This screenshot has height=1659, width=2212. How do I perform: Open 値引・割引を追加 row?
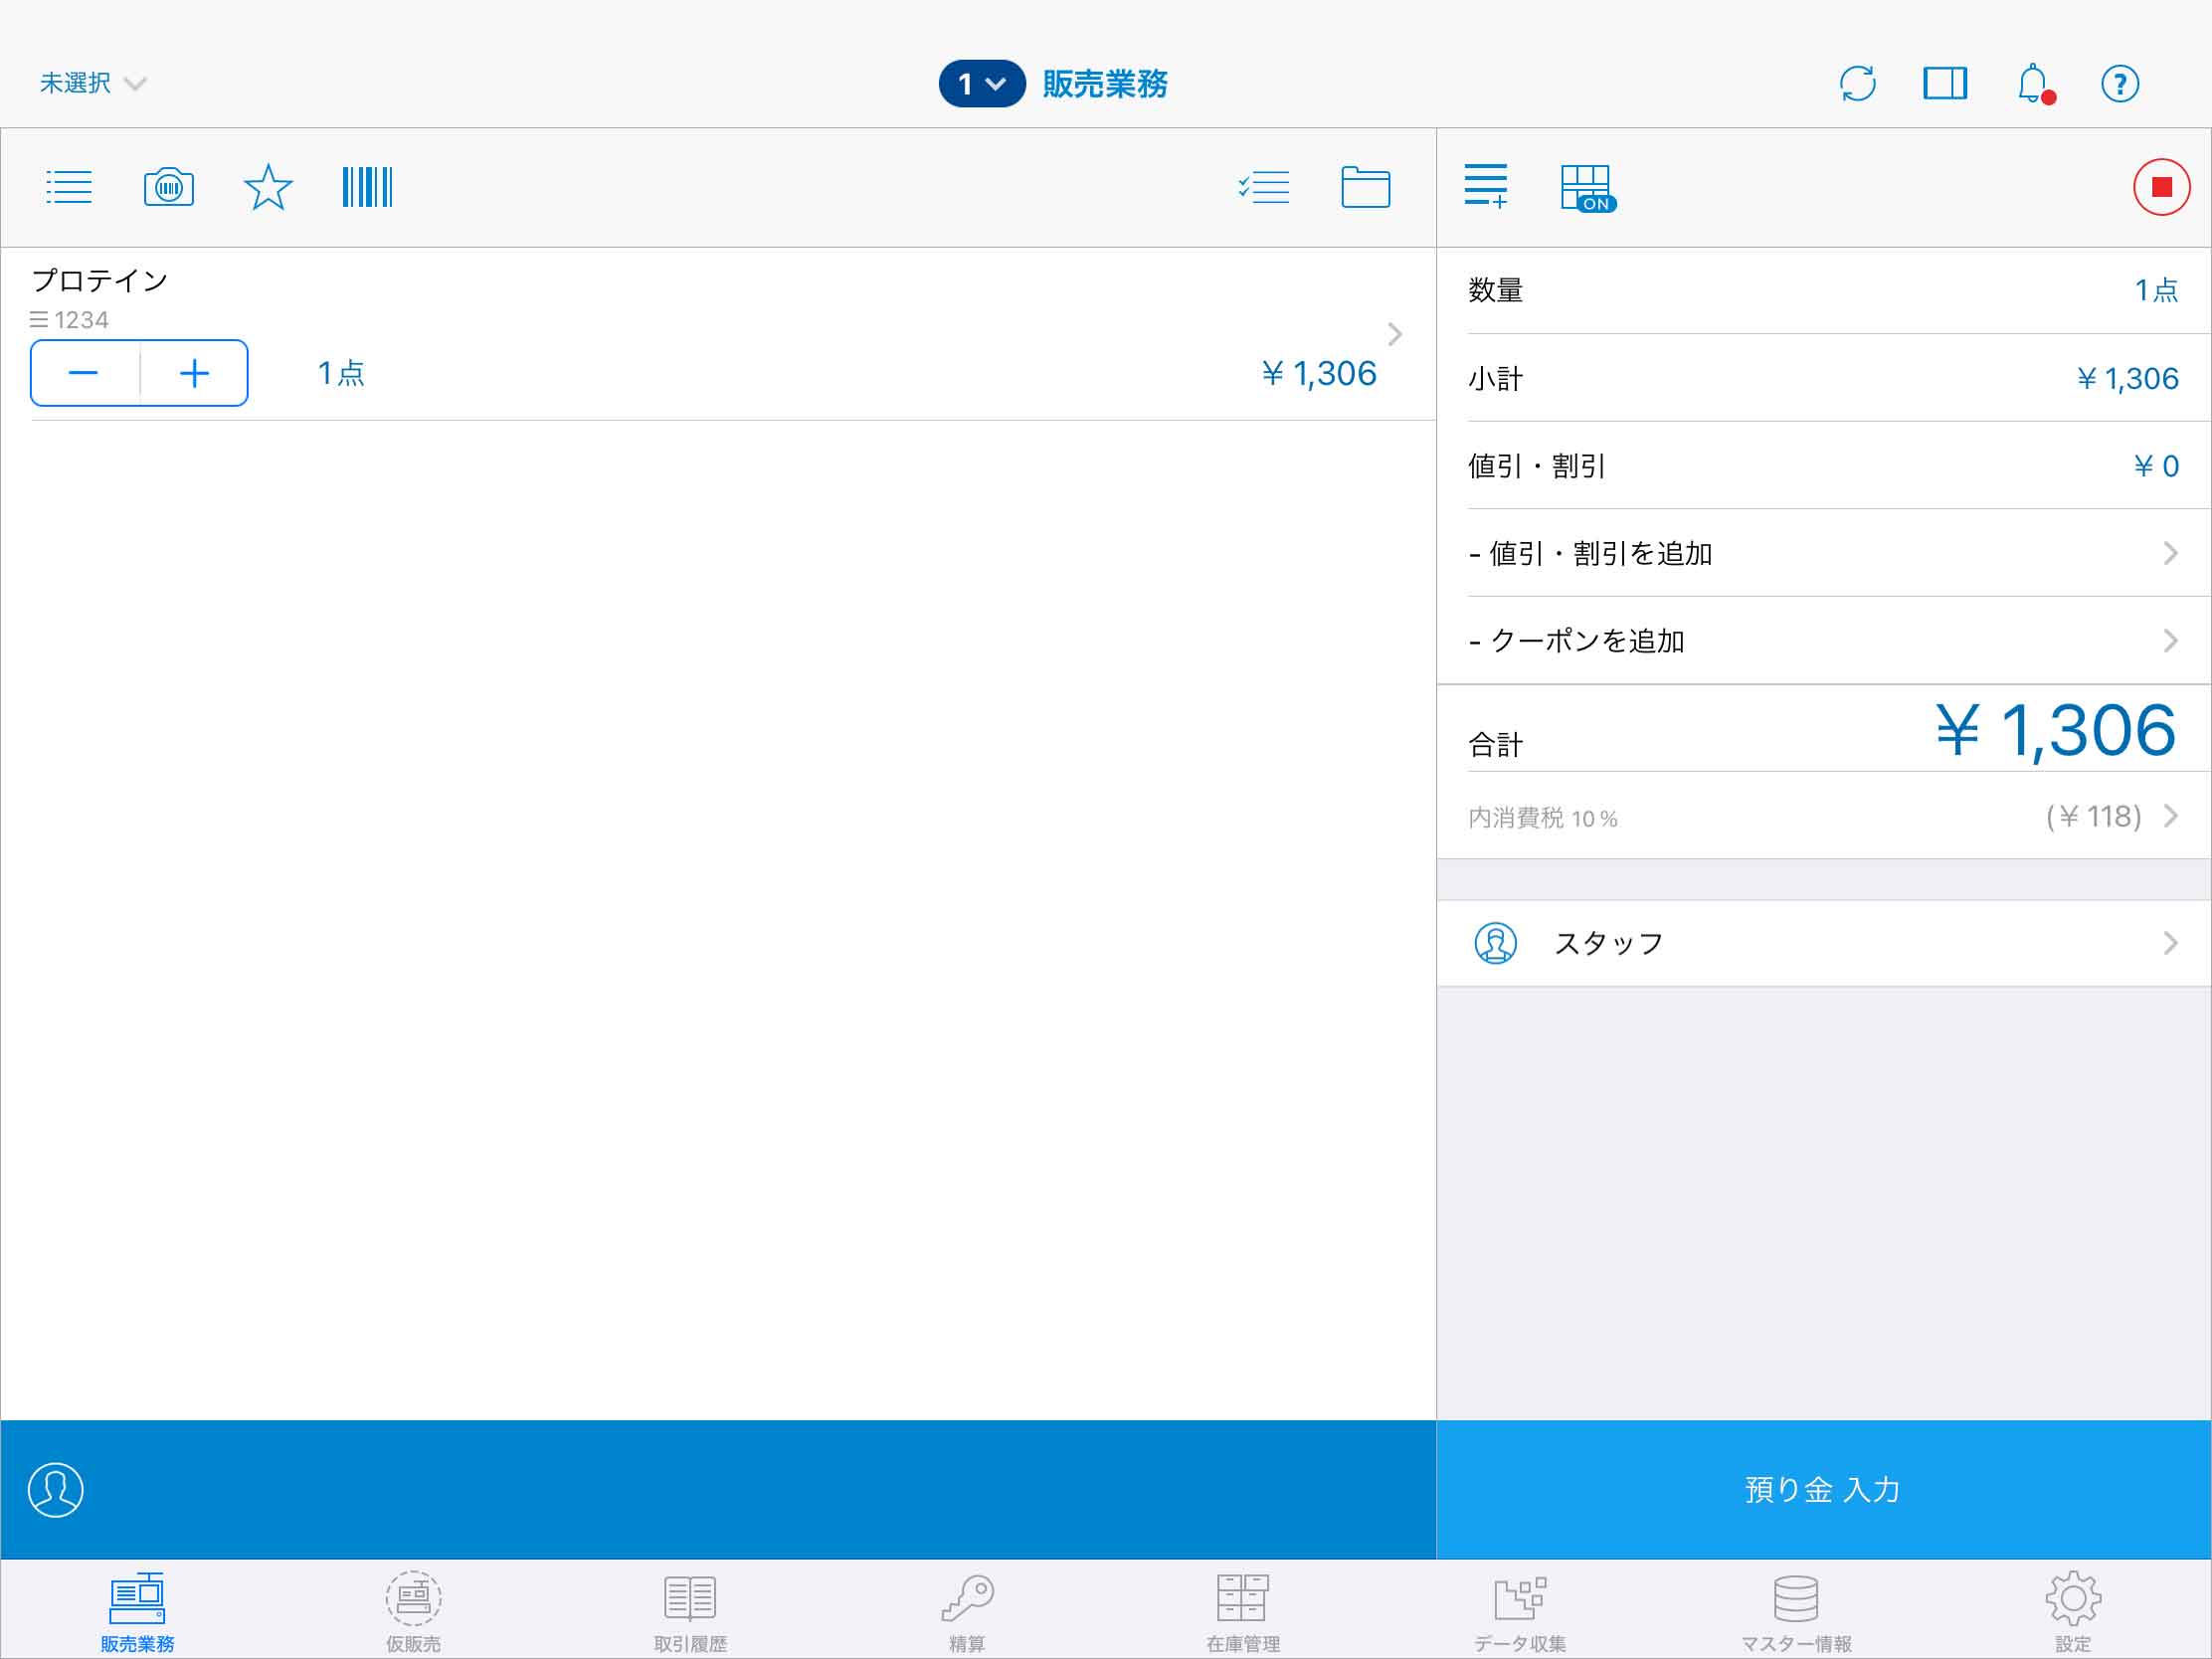[x=1822, y=553]
